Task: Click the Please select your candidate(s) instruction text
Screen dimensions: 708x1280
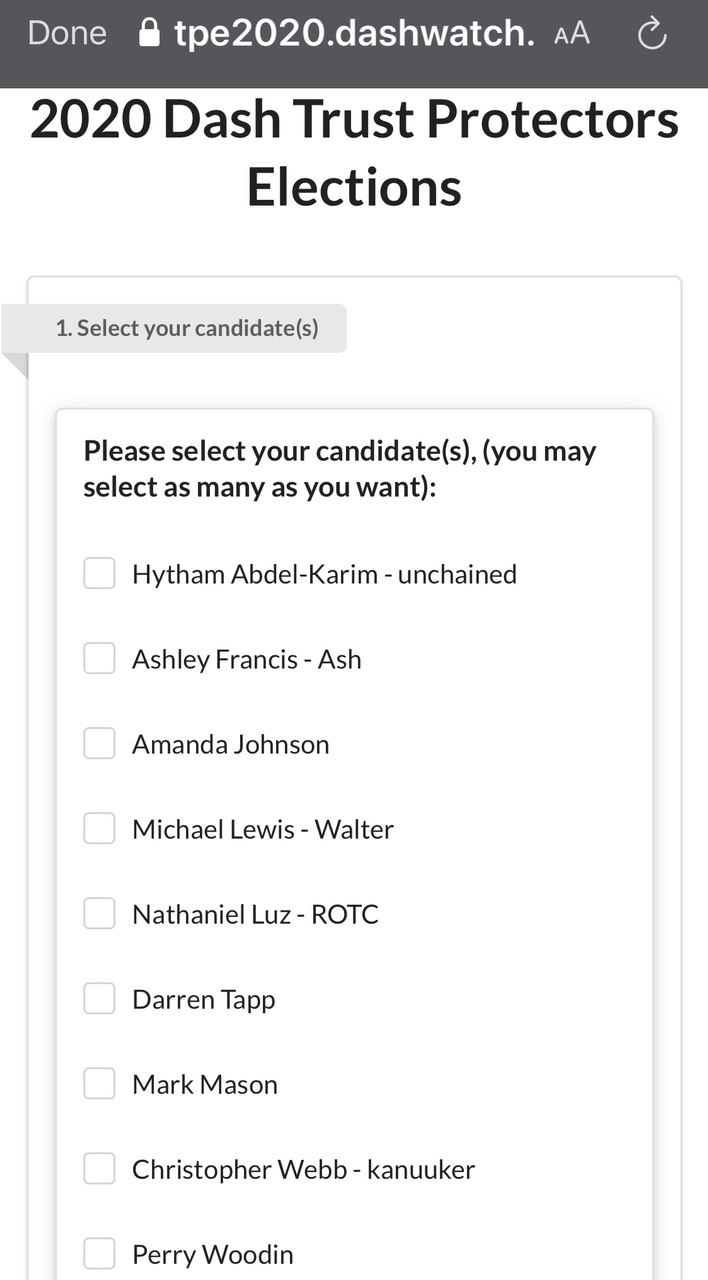Action: [x=339, y=470]
